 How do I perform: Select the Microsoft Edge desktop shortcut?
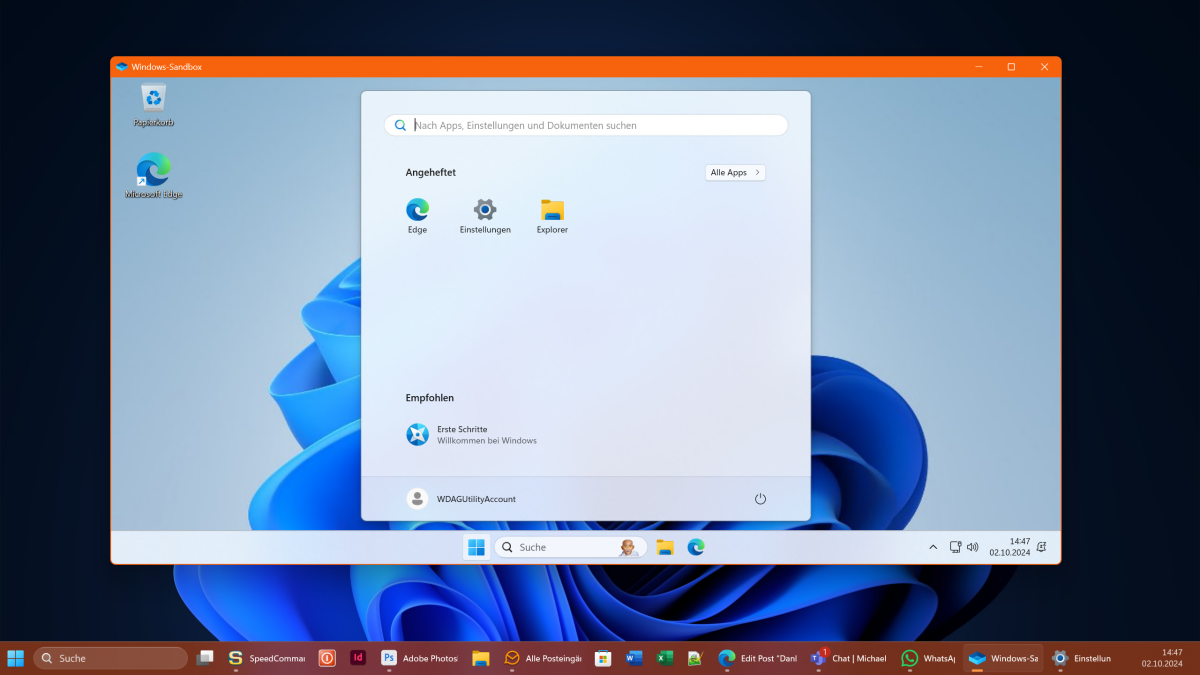(153, 171)
